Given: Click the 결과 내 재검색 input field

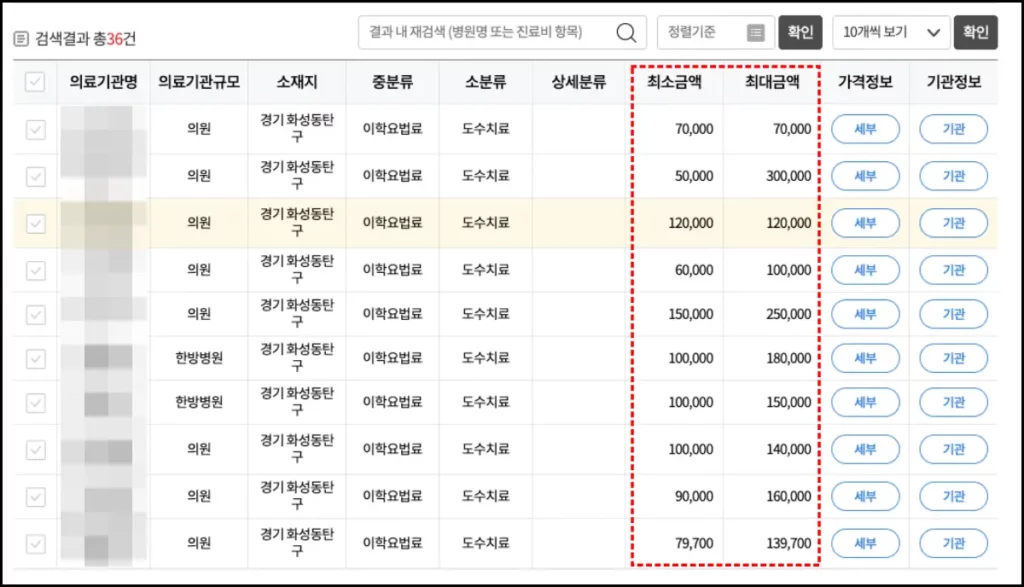Looking at the screenshot, I should 502,33.
